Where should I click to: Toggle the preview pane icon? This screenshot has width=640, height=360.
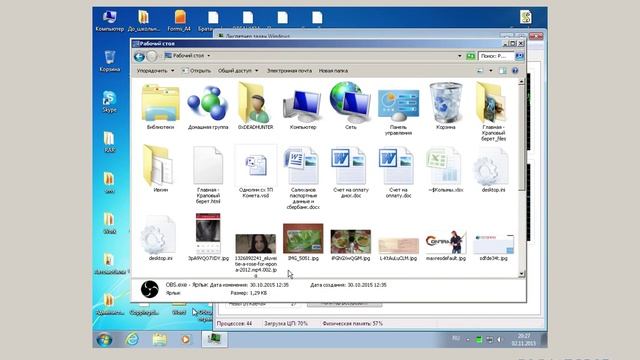(503, 71)
